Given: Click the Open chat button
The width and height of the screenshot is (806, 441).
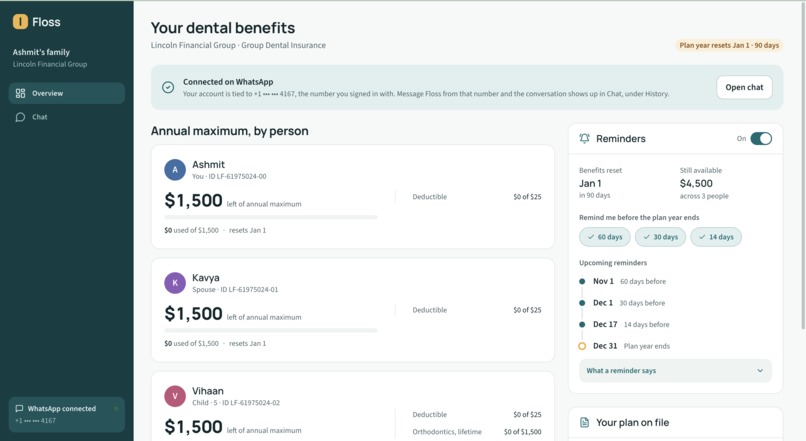Looking at the screenshot, I should tap(744, 87).
